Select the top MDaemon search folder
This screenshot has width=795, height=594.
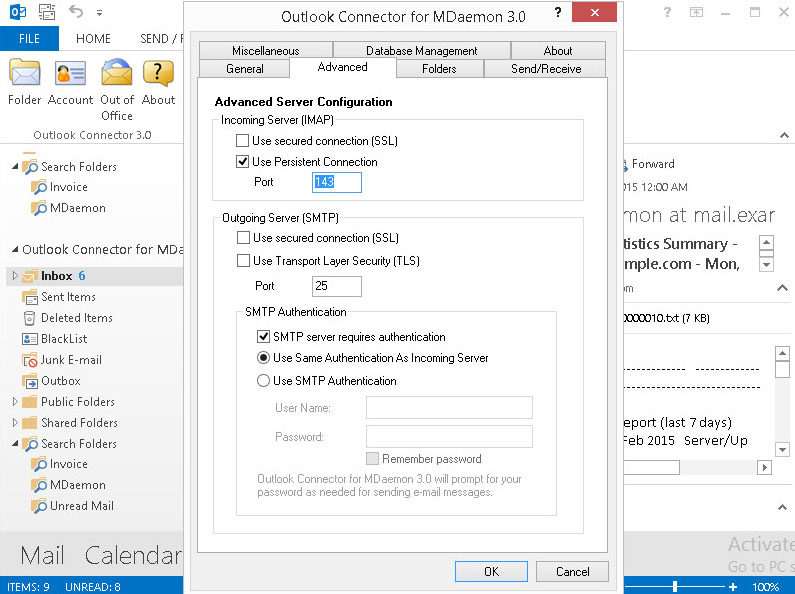click(x=78, y=208)
